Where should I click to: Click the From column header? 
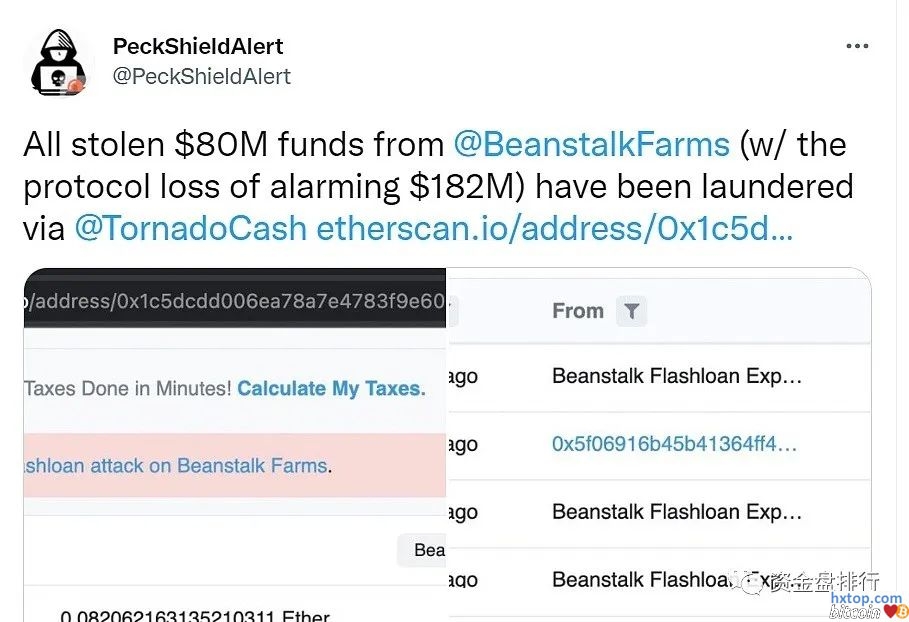578,311
